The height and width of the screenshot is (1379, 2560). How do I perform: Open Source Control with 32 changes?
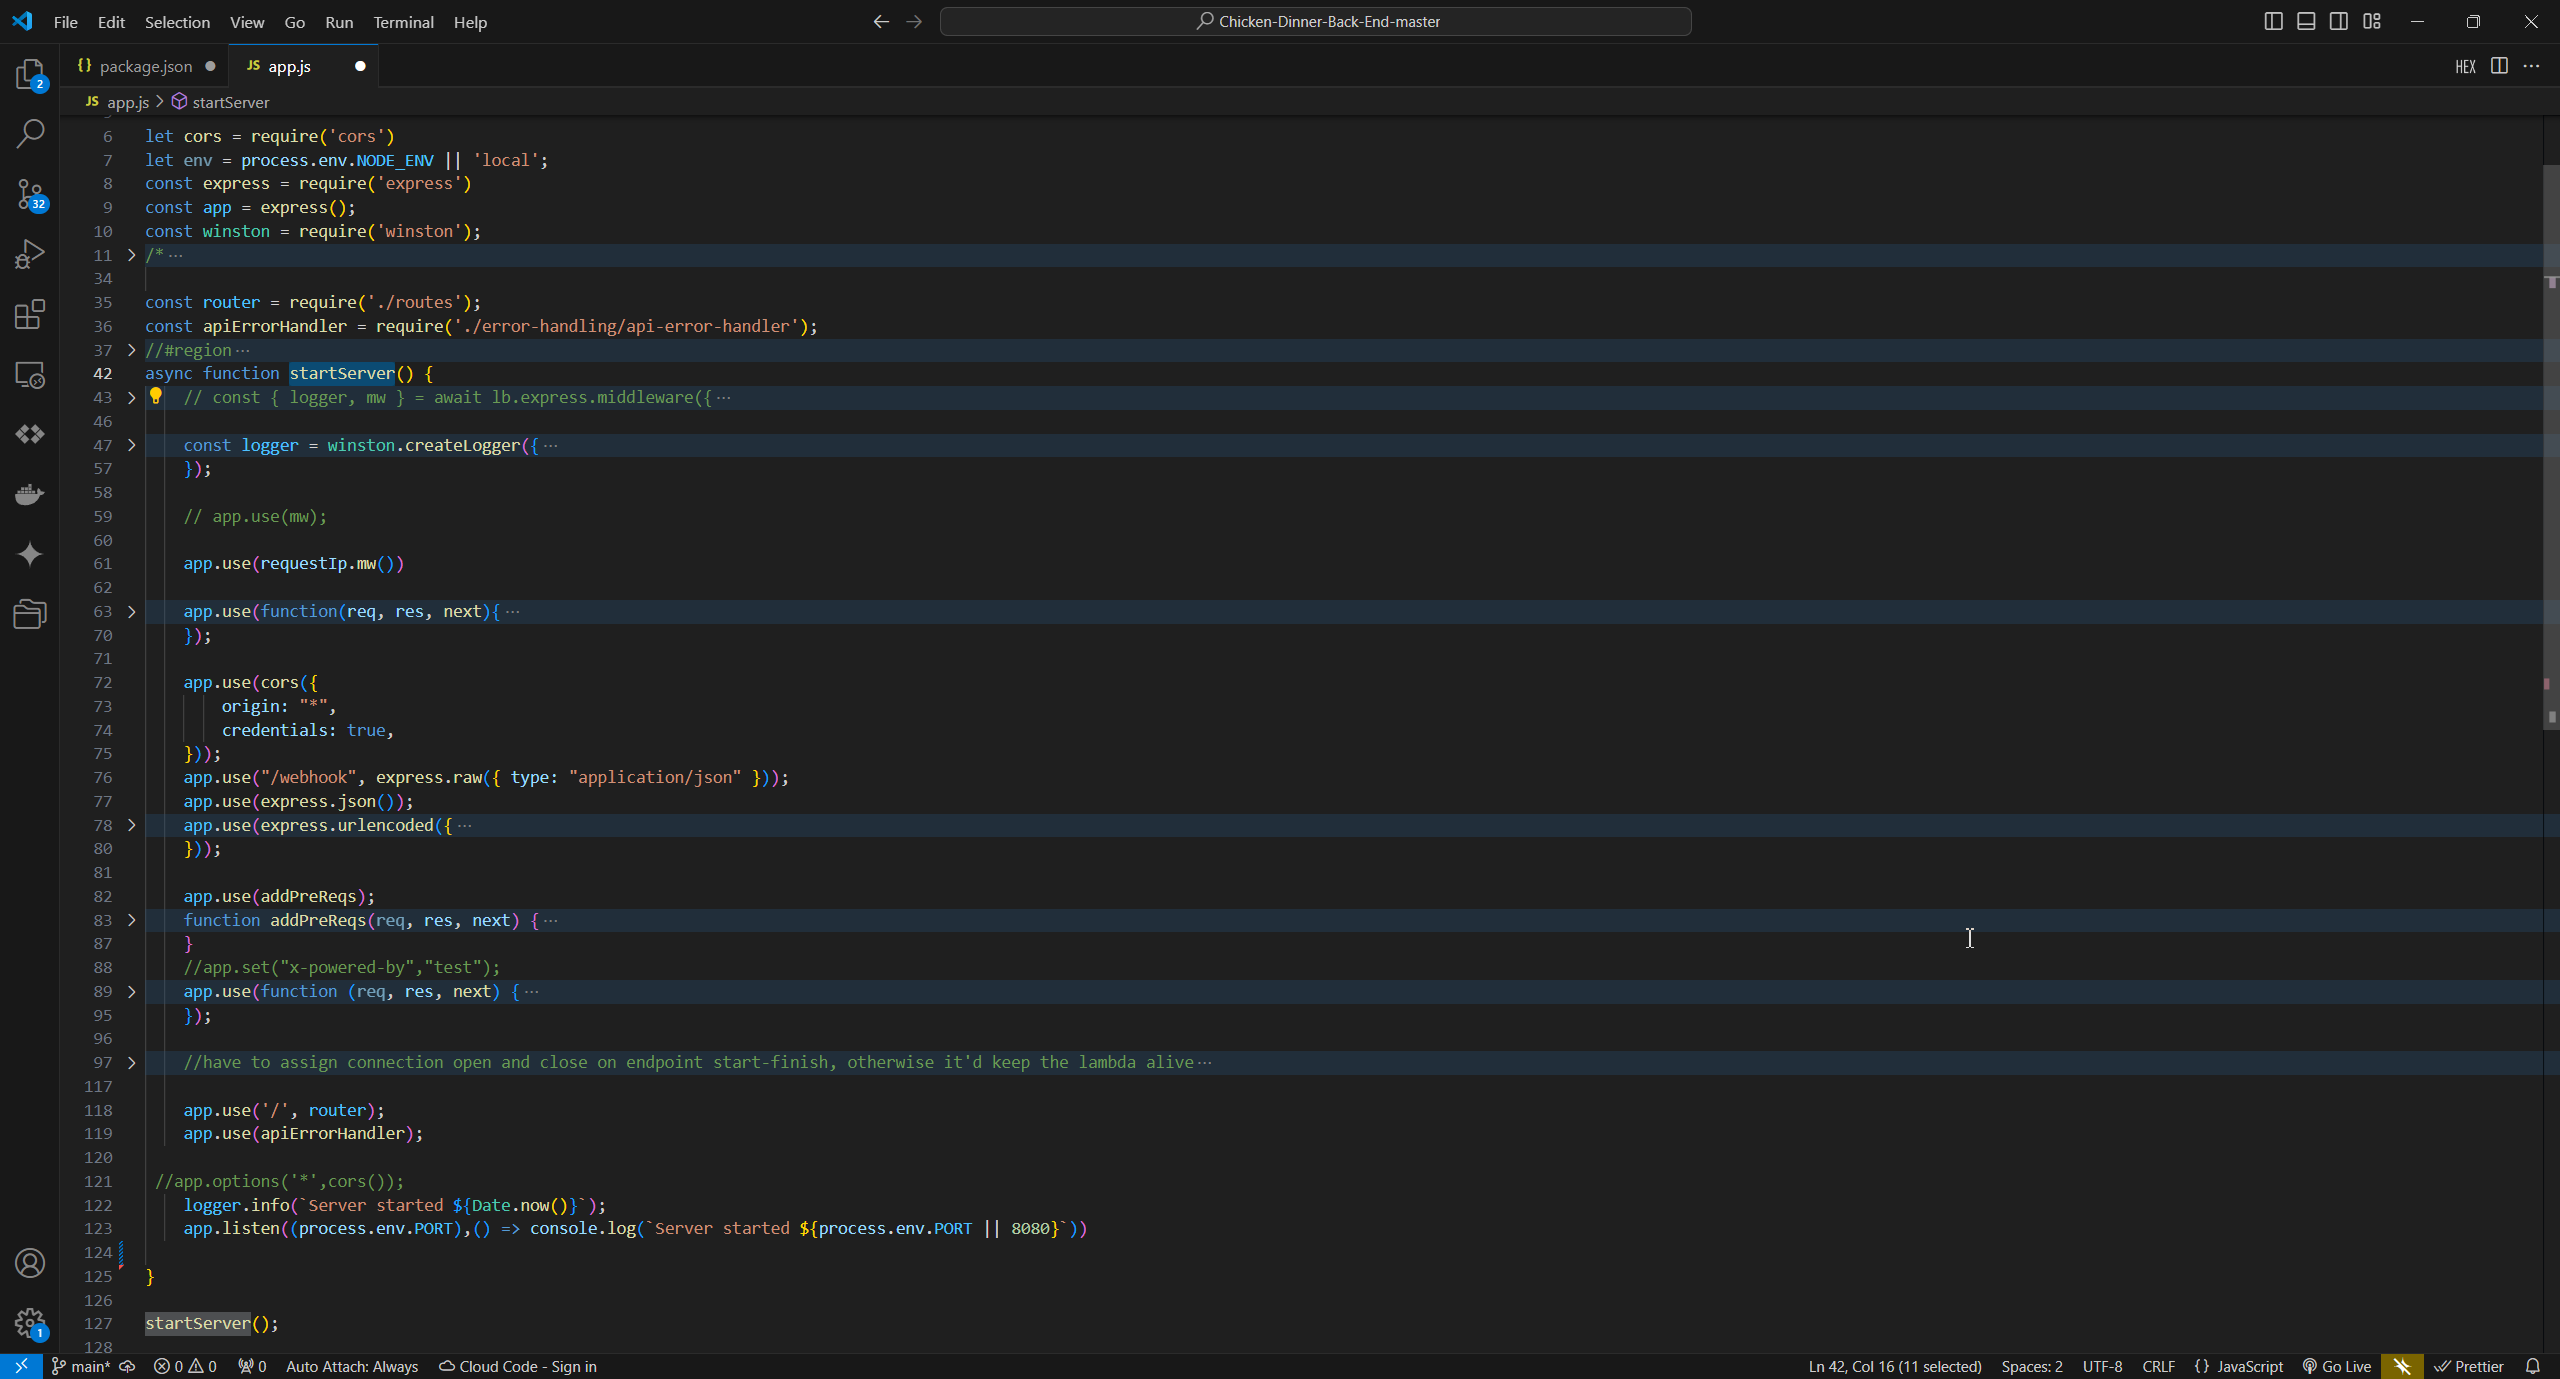tap(30, 194)
